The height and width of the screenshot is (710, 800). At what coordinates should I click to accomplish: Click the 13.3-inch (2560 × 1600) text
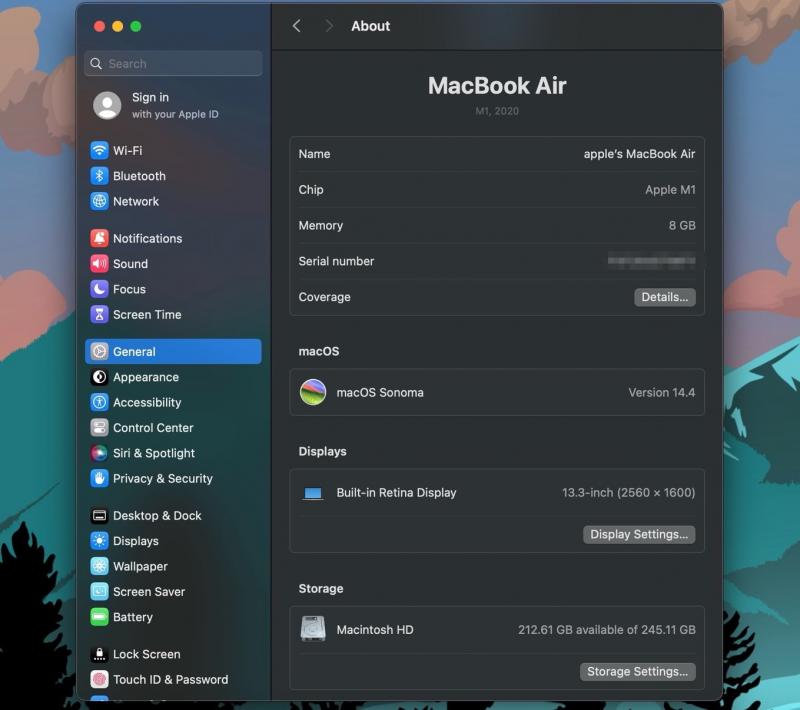pos(629,493)
